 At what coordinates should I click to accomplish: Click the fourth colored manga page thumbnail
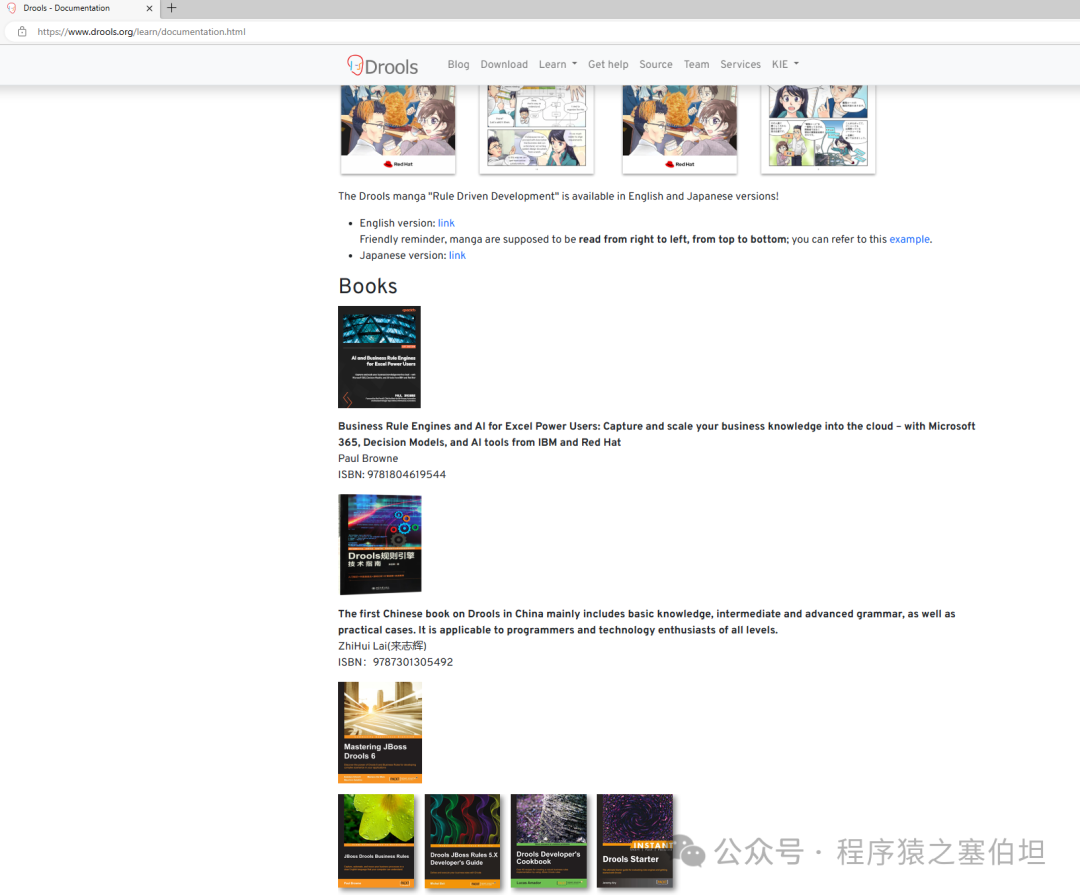(x=818, y=129)
